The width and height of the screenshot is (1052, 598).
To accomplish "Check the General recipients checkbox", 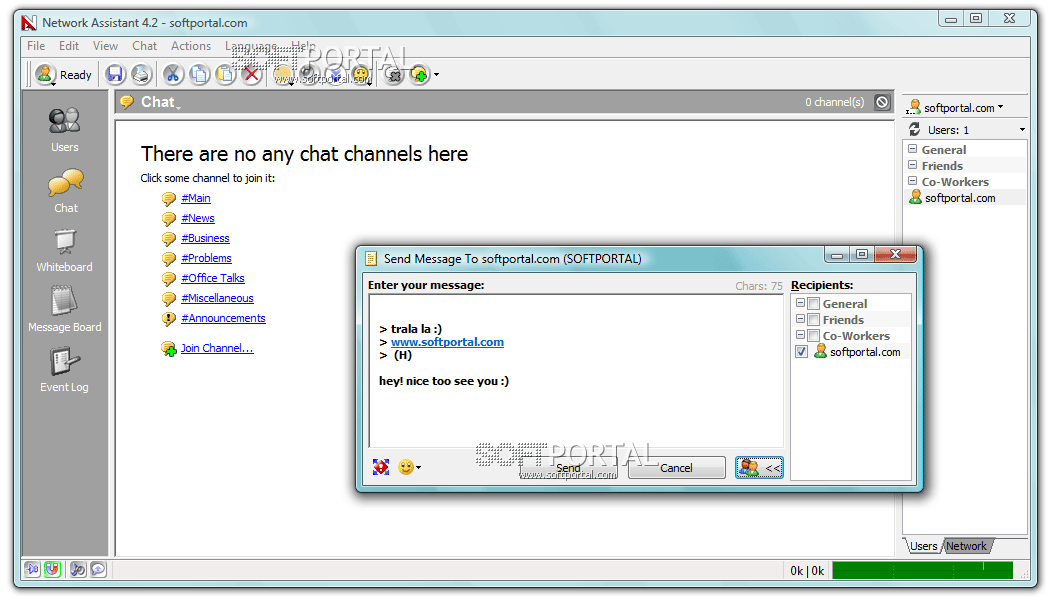I will point(813,303).
